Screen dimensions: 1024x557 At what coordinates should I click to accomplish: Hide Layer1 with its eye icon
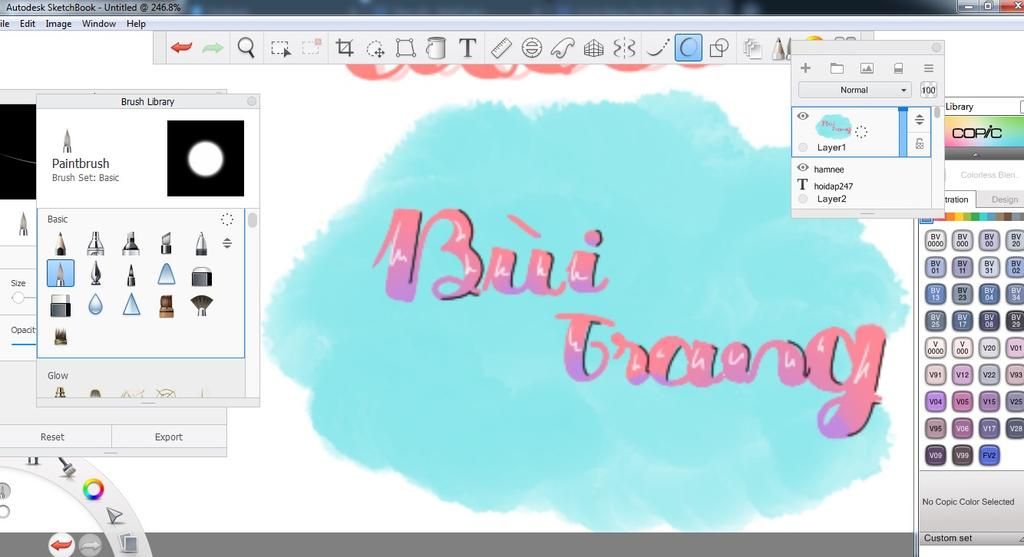(x=803, y=116)
